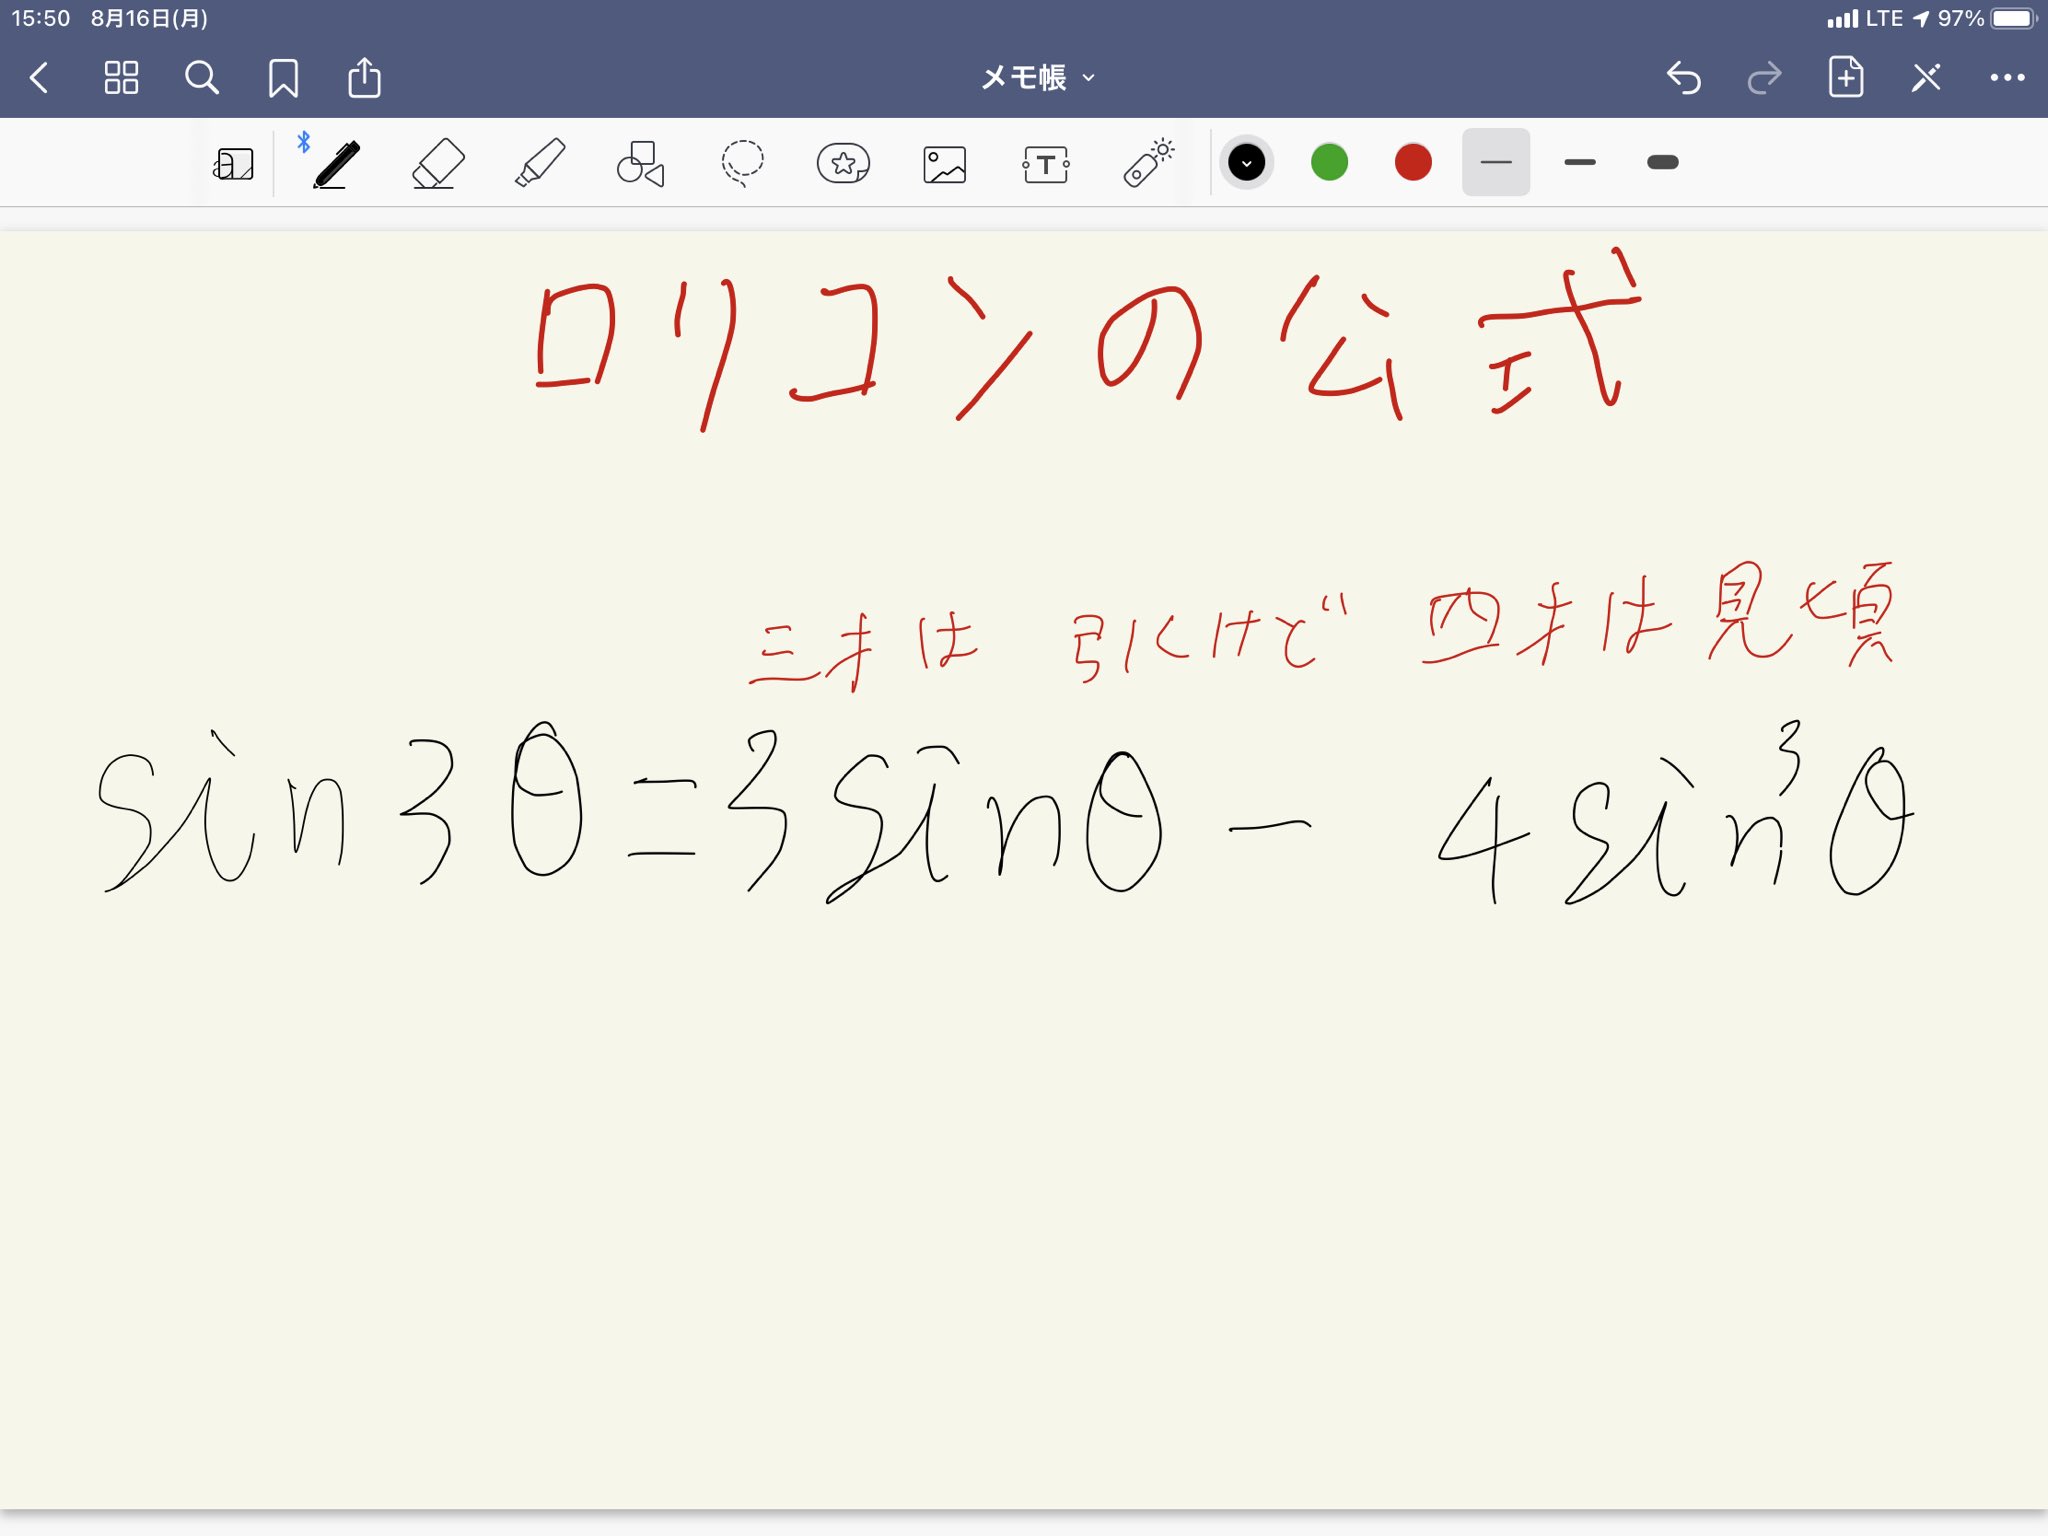Select the thickest pen stroke width

point(1662,162)
